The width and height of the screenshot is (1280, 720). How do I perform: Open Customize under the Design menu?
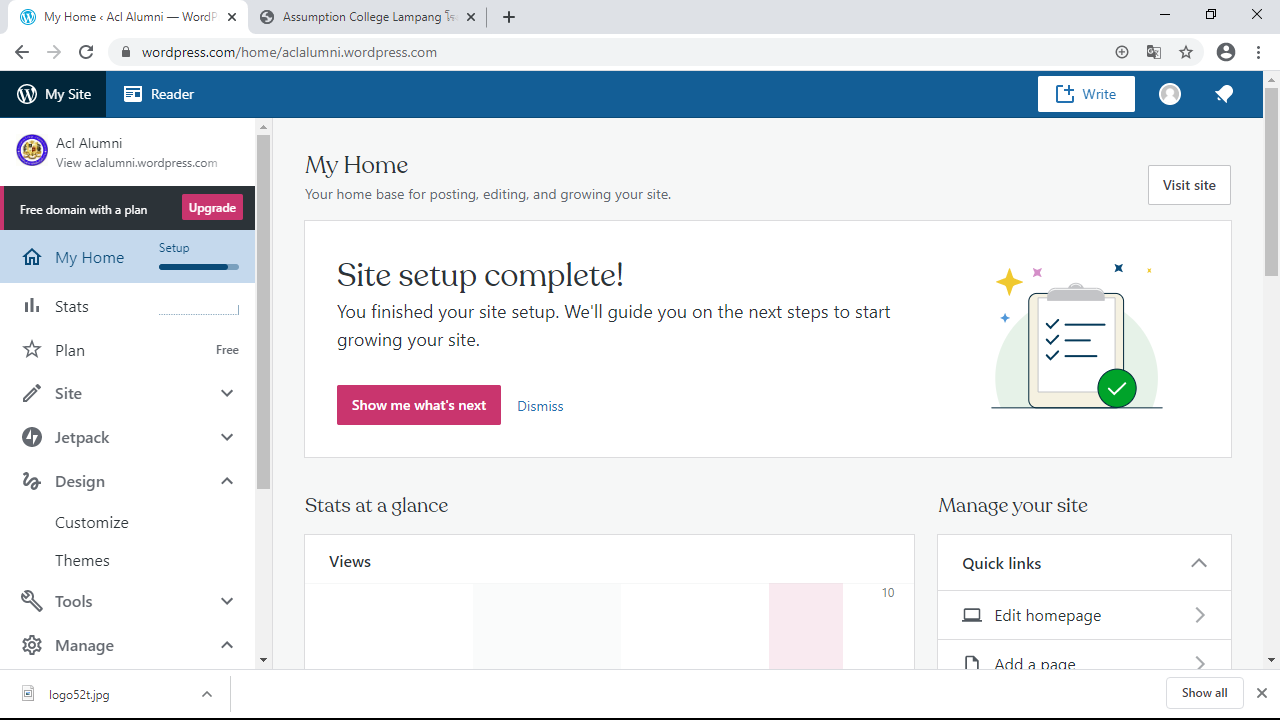click(x=92, y=523)
